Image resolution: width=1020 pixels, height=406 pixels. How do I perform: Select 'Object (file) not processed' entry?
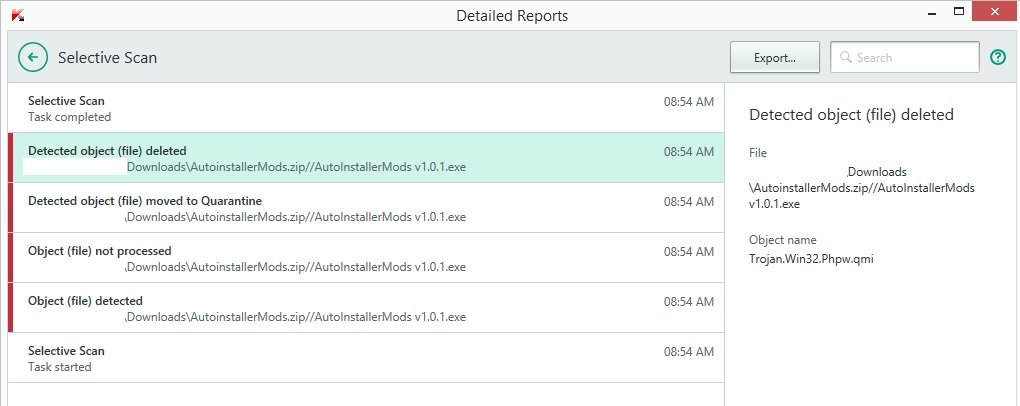(x=366, y=258)
